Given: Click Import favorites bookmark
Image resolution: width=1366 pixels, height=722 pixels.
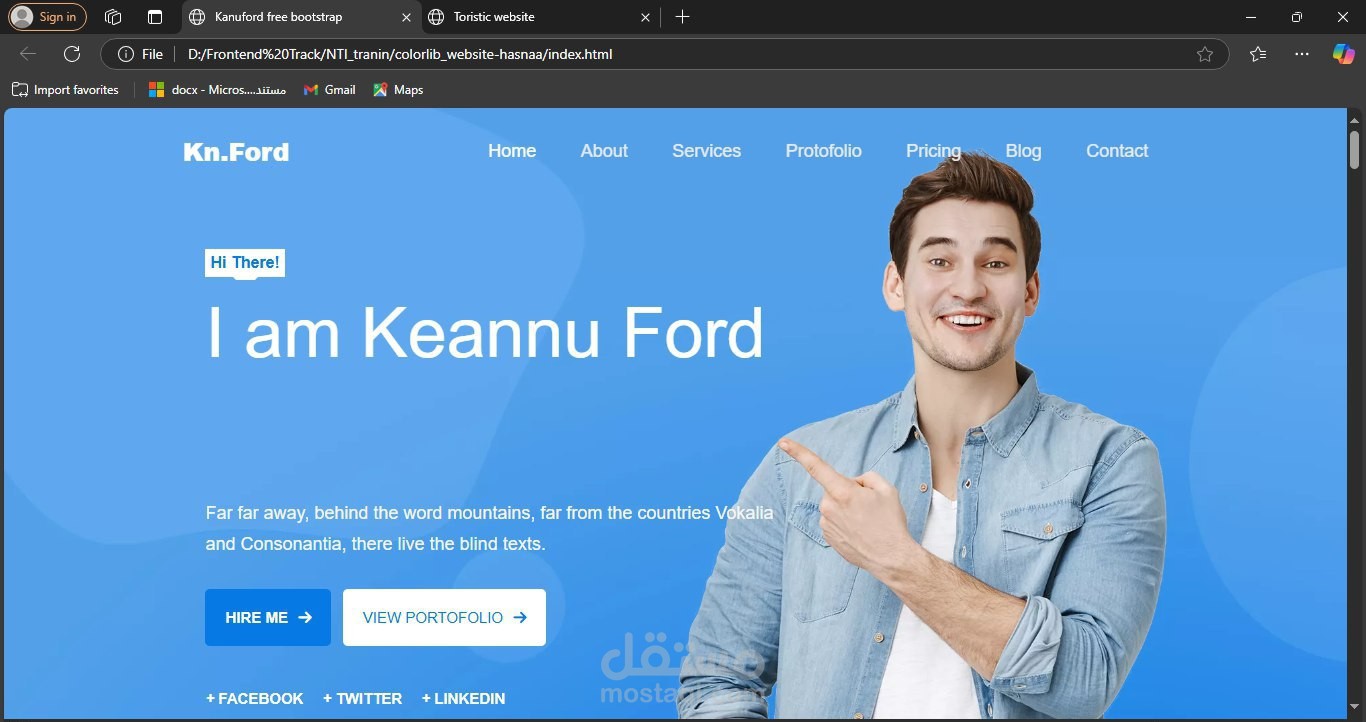Looking at the screenshot, I should 65,90.
